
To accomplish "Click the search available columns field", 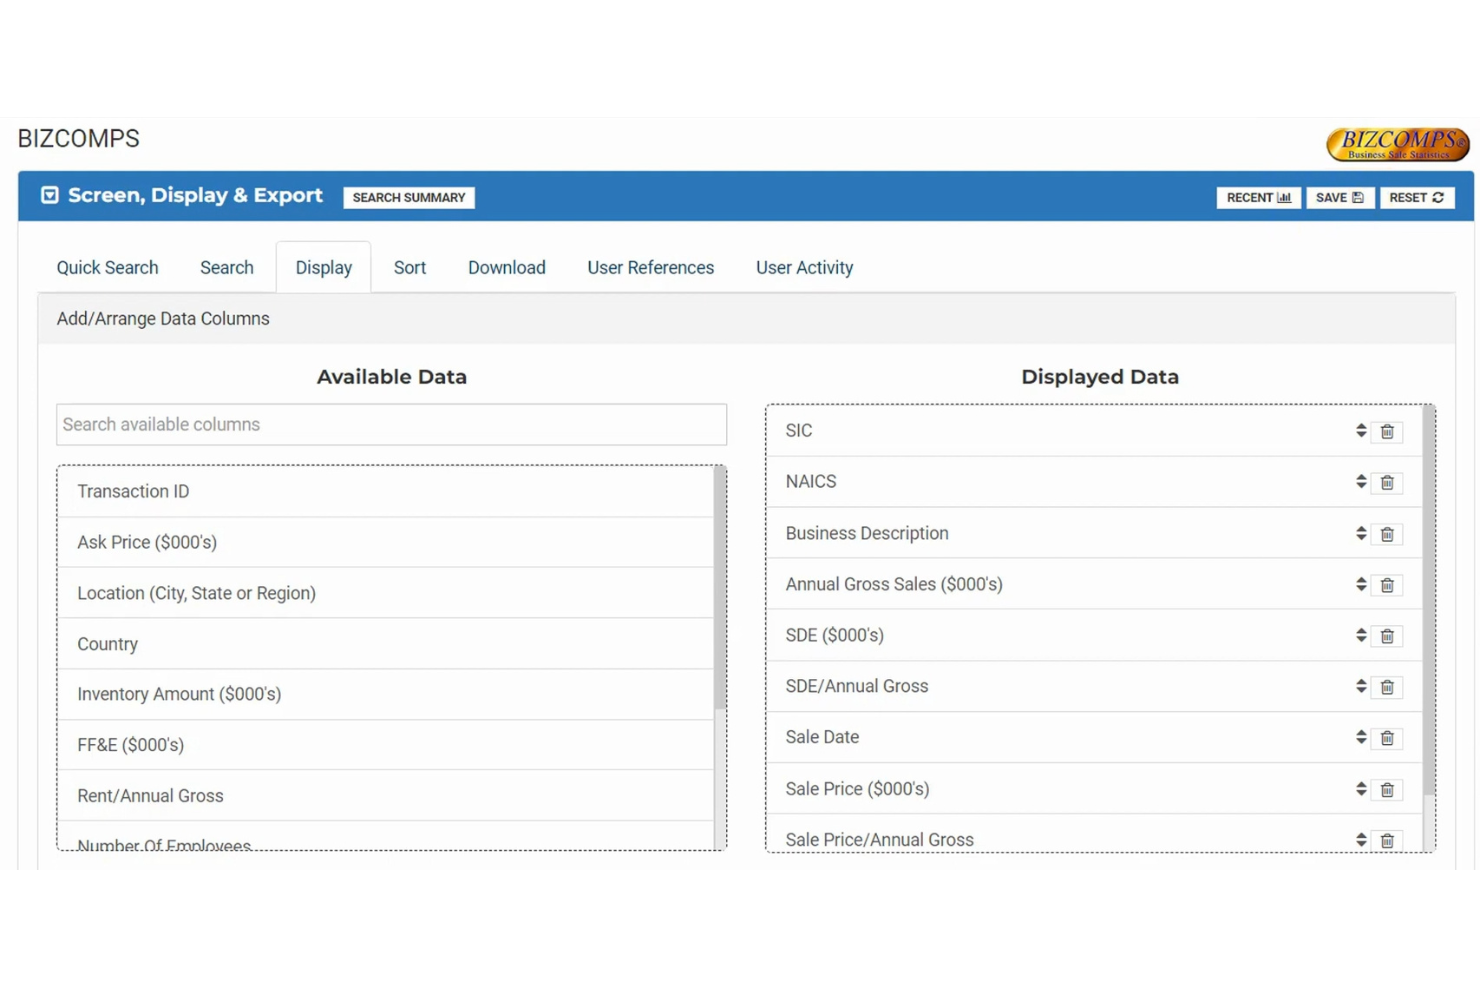I will click(391, 424).
